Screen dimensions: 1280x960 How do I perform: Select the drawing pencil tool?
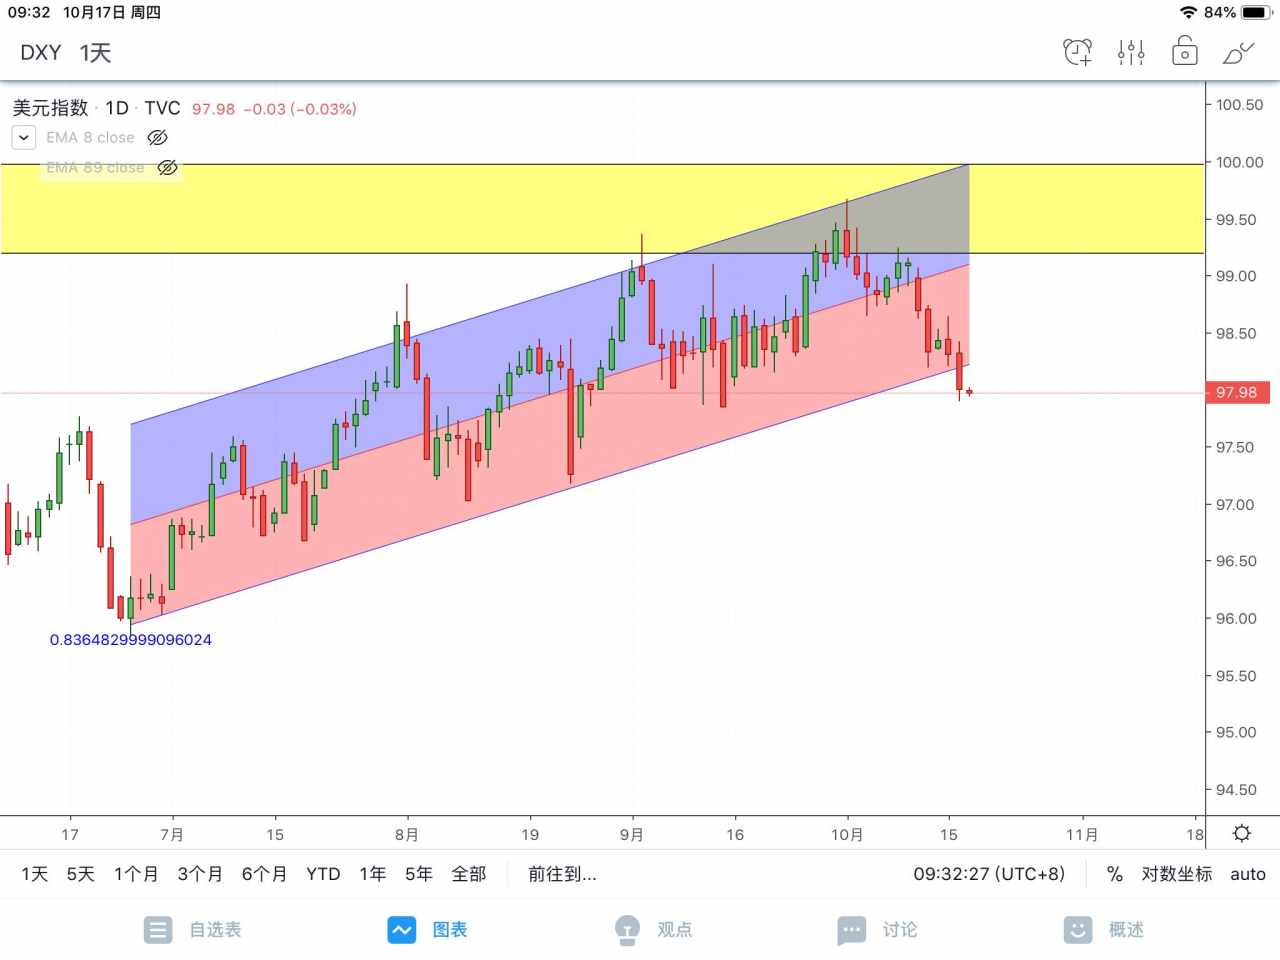click(x=1238, y=52)
